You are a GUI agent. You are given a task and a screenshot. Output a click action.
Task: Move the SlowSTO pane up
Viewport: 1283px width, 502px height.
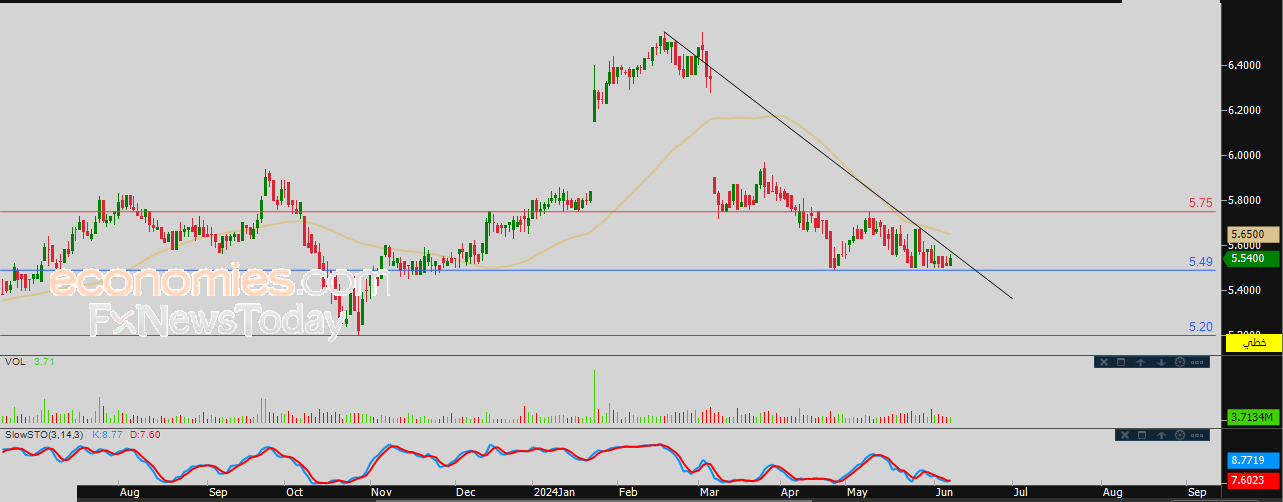tap(1161, 435)
